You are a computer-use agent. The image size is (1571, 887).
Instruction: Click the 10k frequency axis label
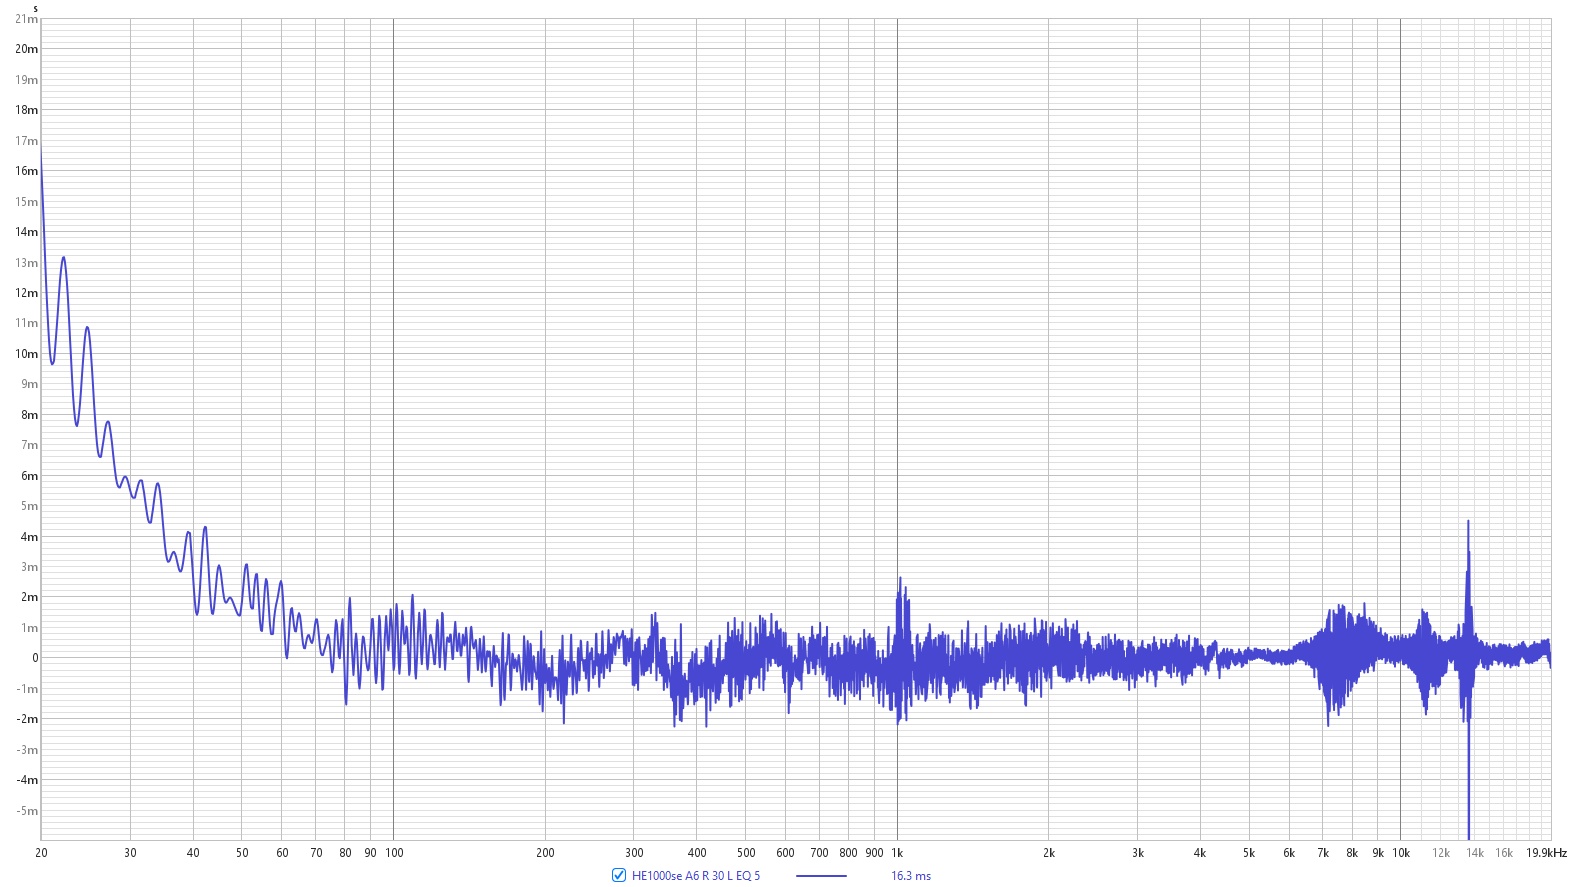click(1401, 853)
